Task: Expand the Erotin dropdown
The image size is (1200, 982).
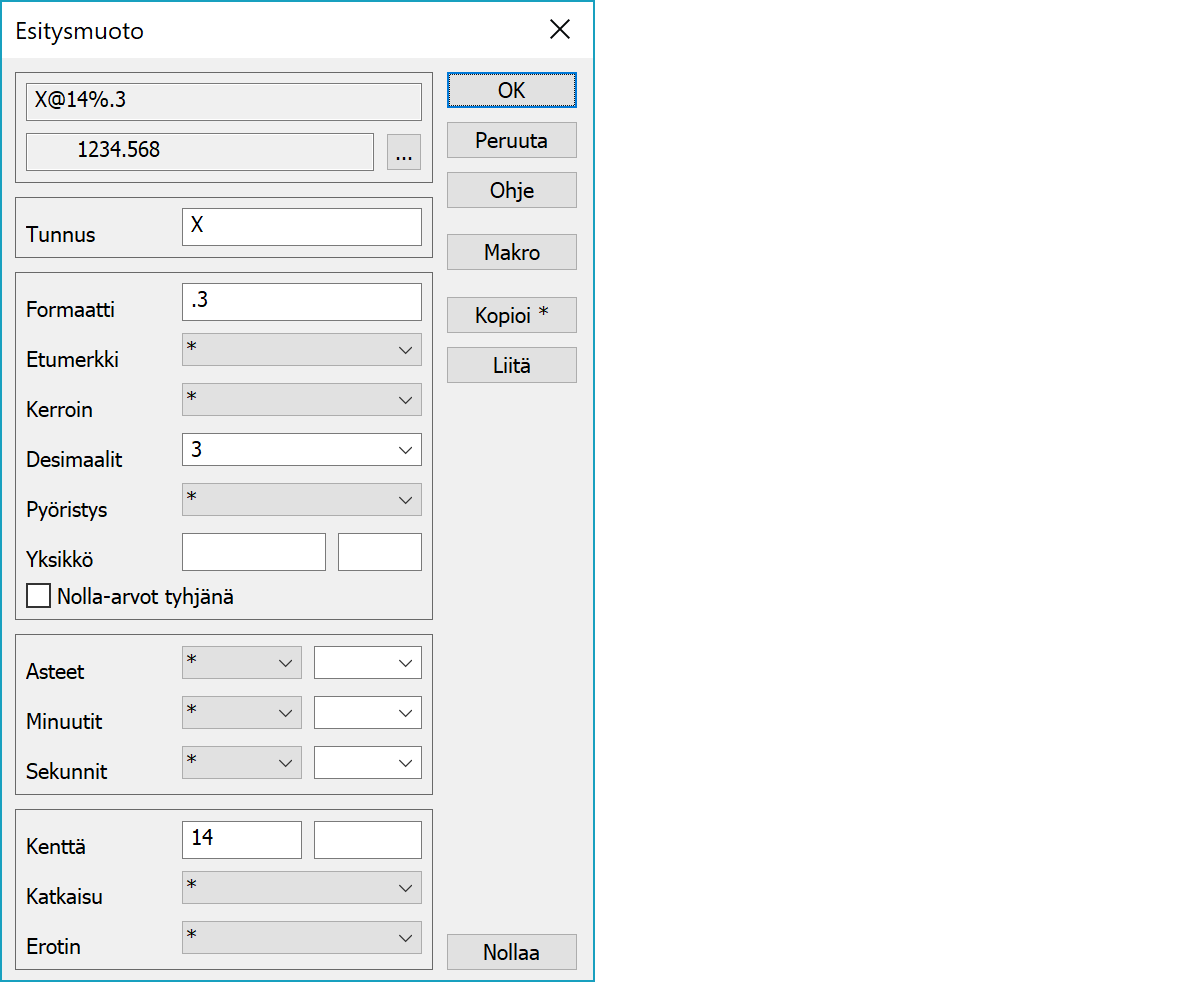Action: click(301, 938)
